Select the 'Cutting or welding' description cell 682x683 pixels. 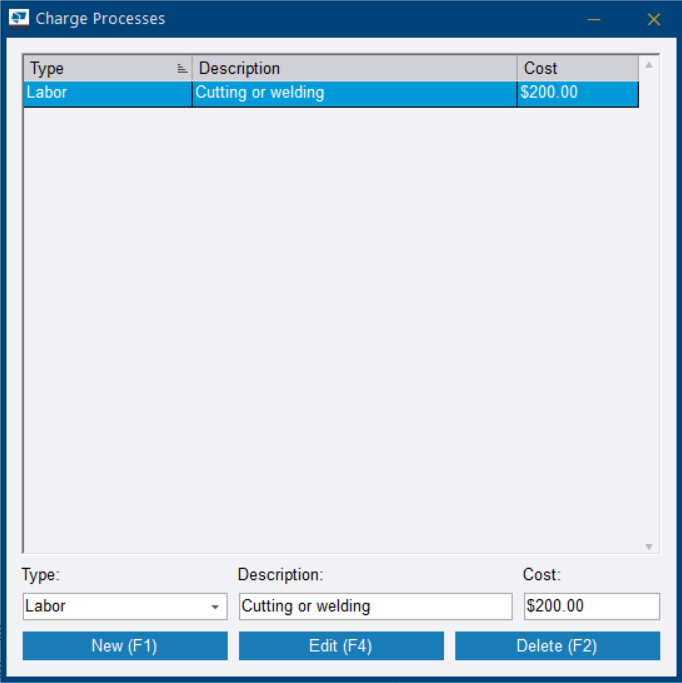(354, 94)
